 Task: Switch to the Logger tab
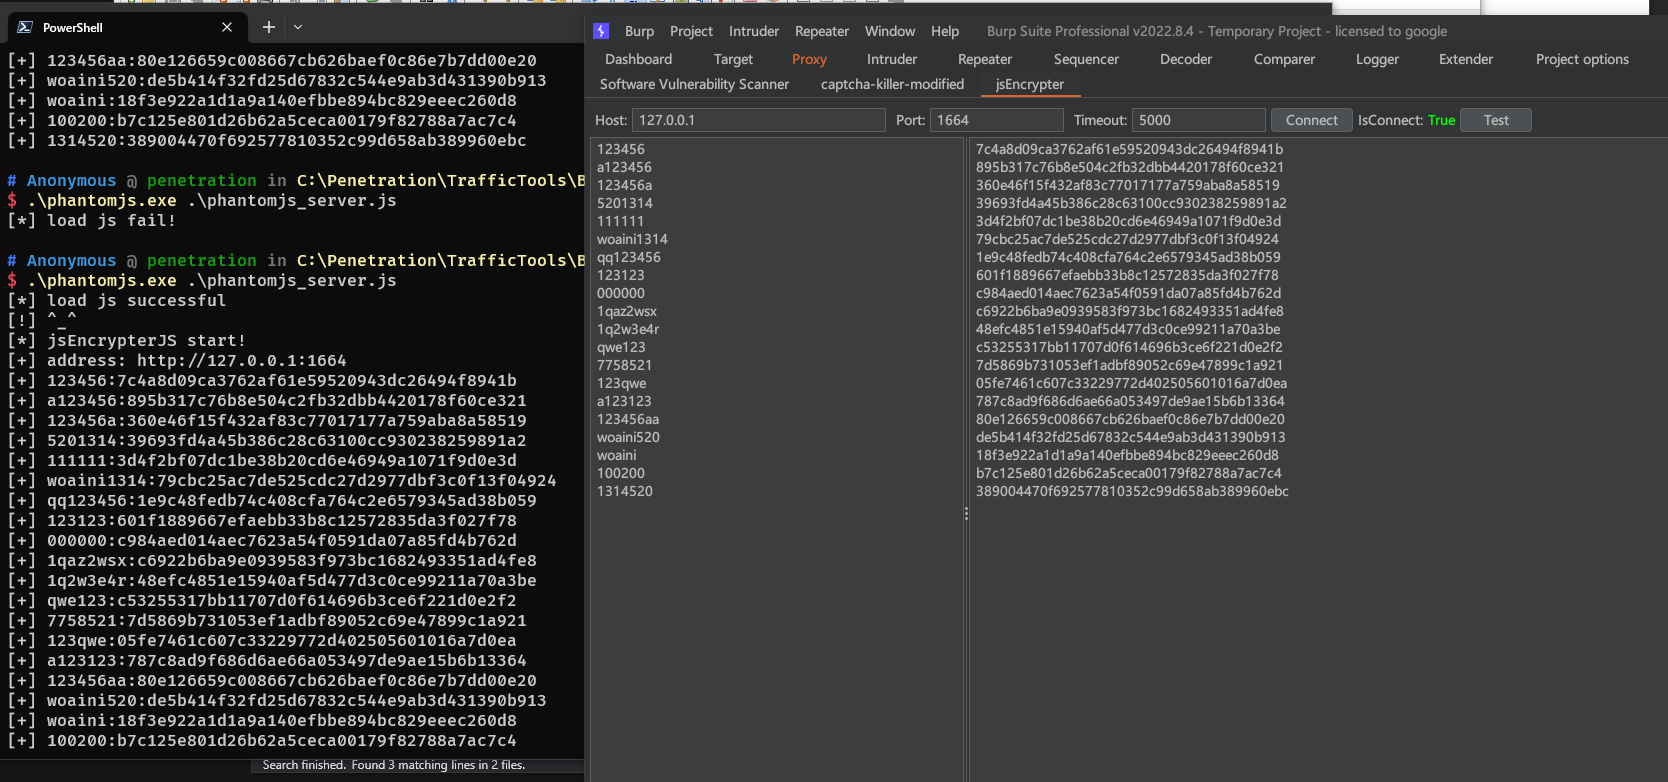pos(1377,59)
